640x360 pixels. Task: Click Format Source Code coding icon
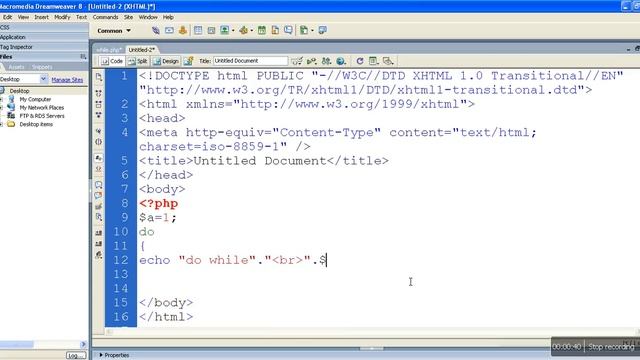(99, 255)
